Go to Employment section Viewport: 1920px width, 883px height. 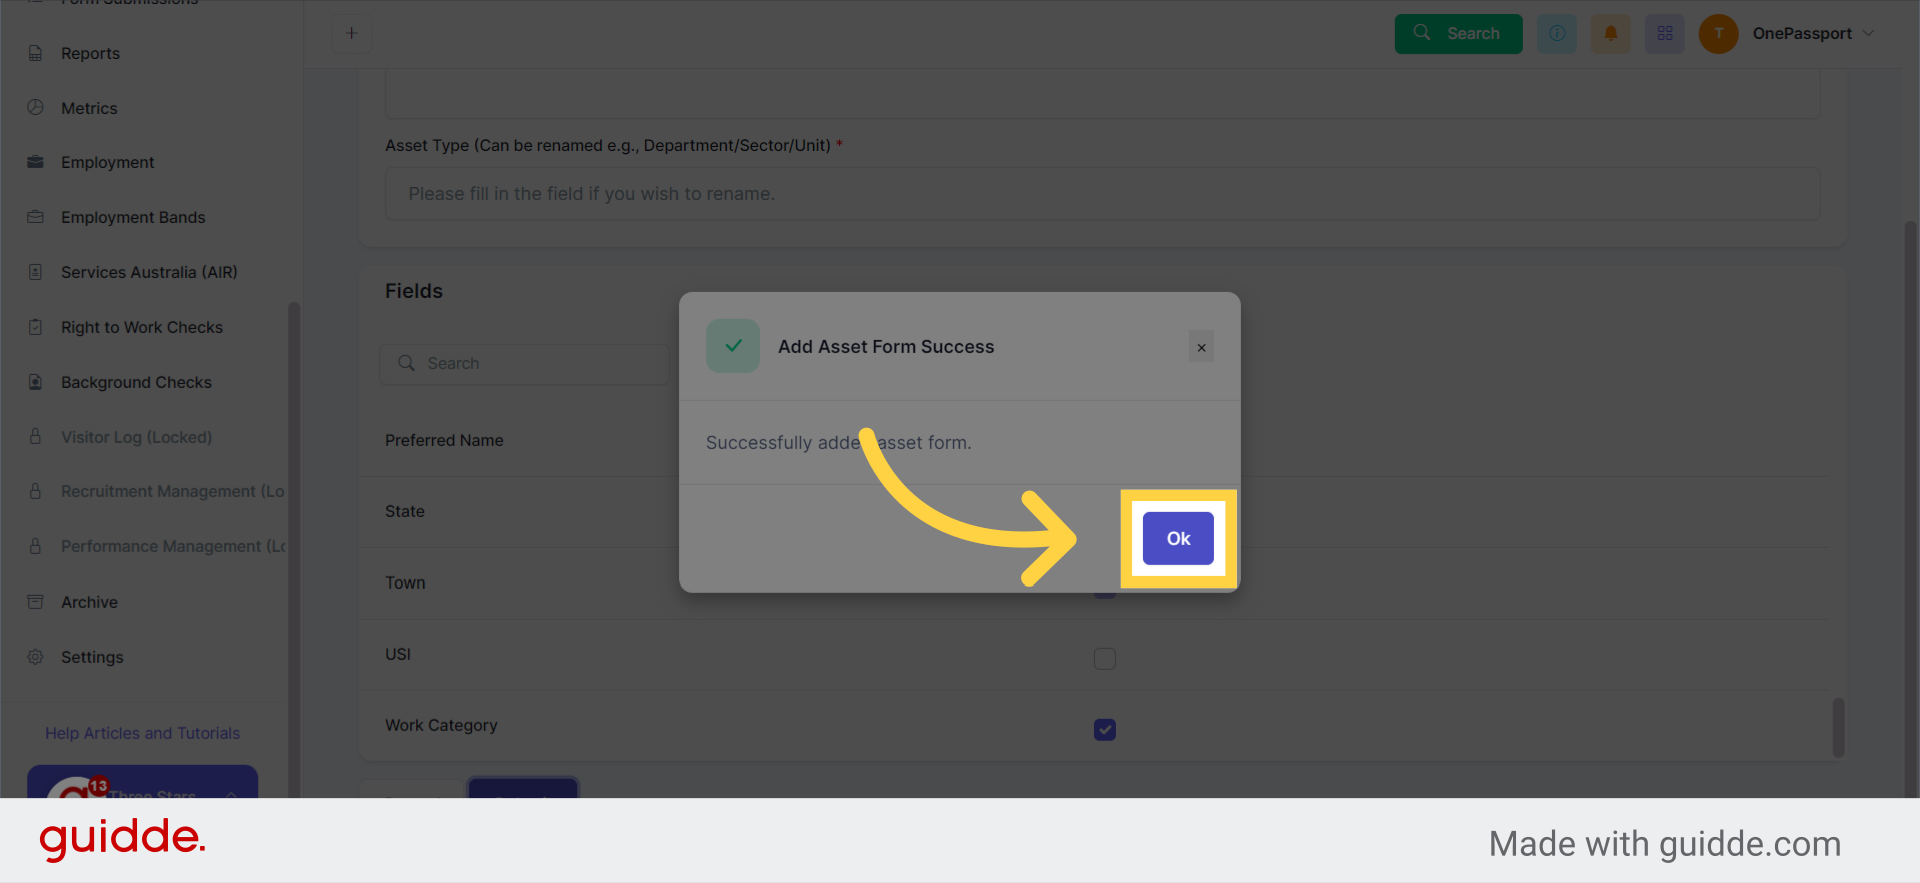coord(107,162)
